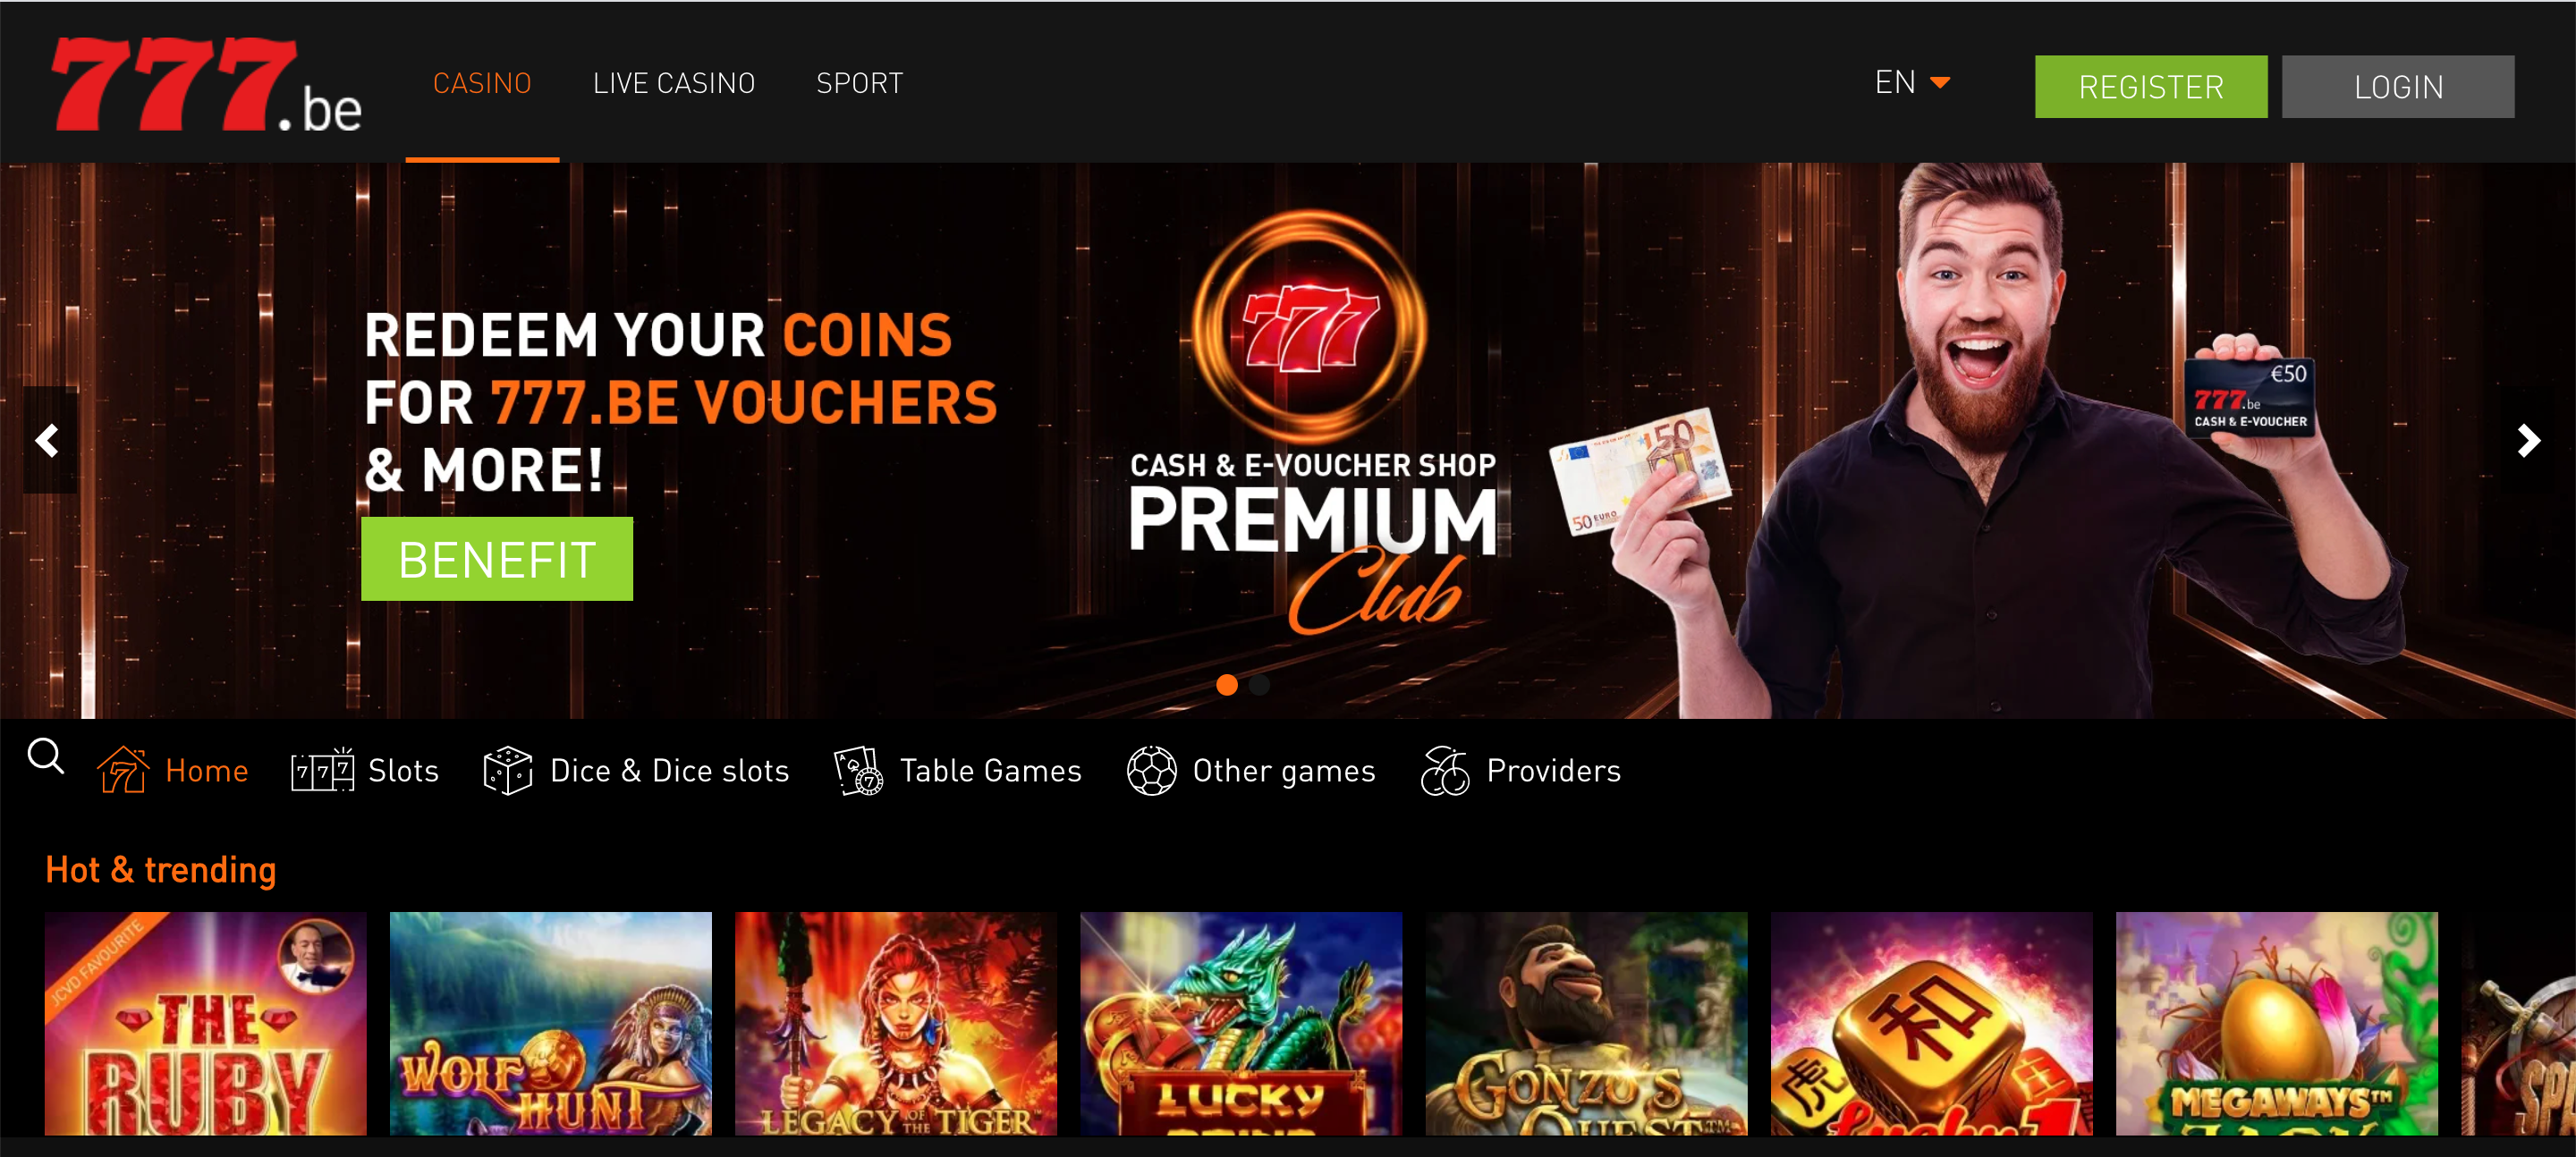The width and height of the screenshot is (2576, 1157).
Task: Open the Live Casino tab
Action: pyautogui.click(x=674, y=83)
